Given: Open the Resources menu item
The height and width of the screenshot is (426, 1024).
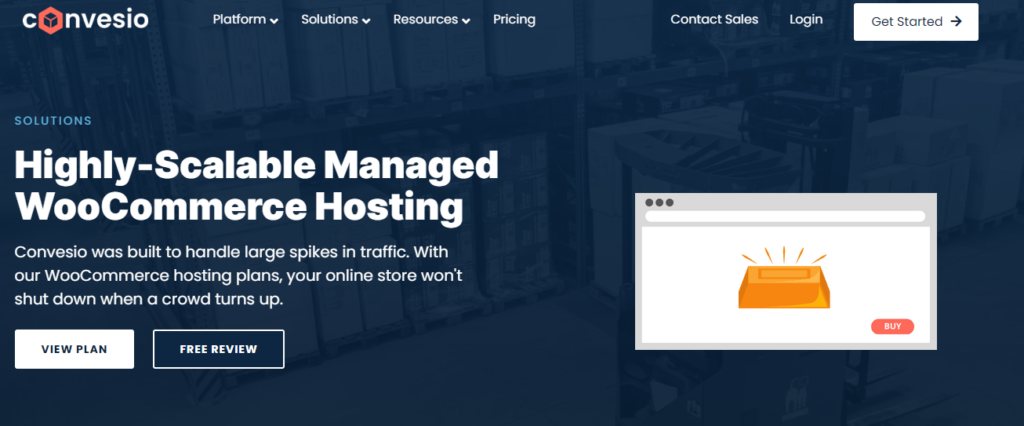Looking at the screenshot, I should tap(425, 20).
